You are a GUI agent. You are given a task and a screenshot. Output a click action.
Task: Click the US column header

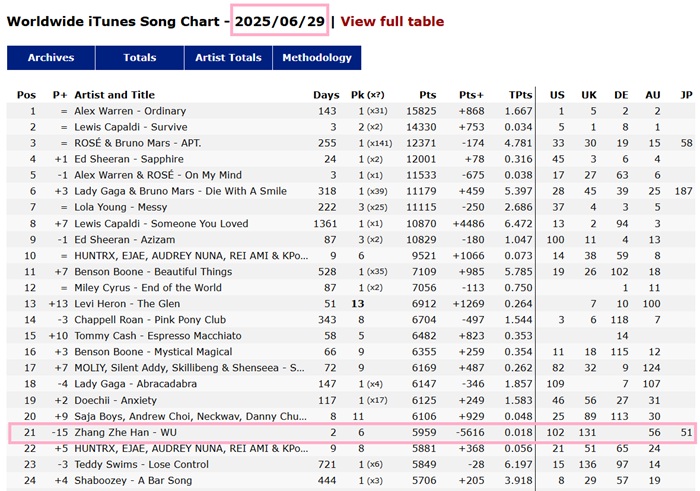coord(557,95)
